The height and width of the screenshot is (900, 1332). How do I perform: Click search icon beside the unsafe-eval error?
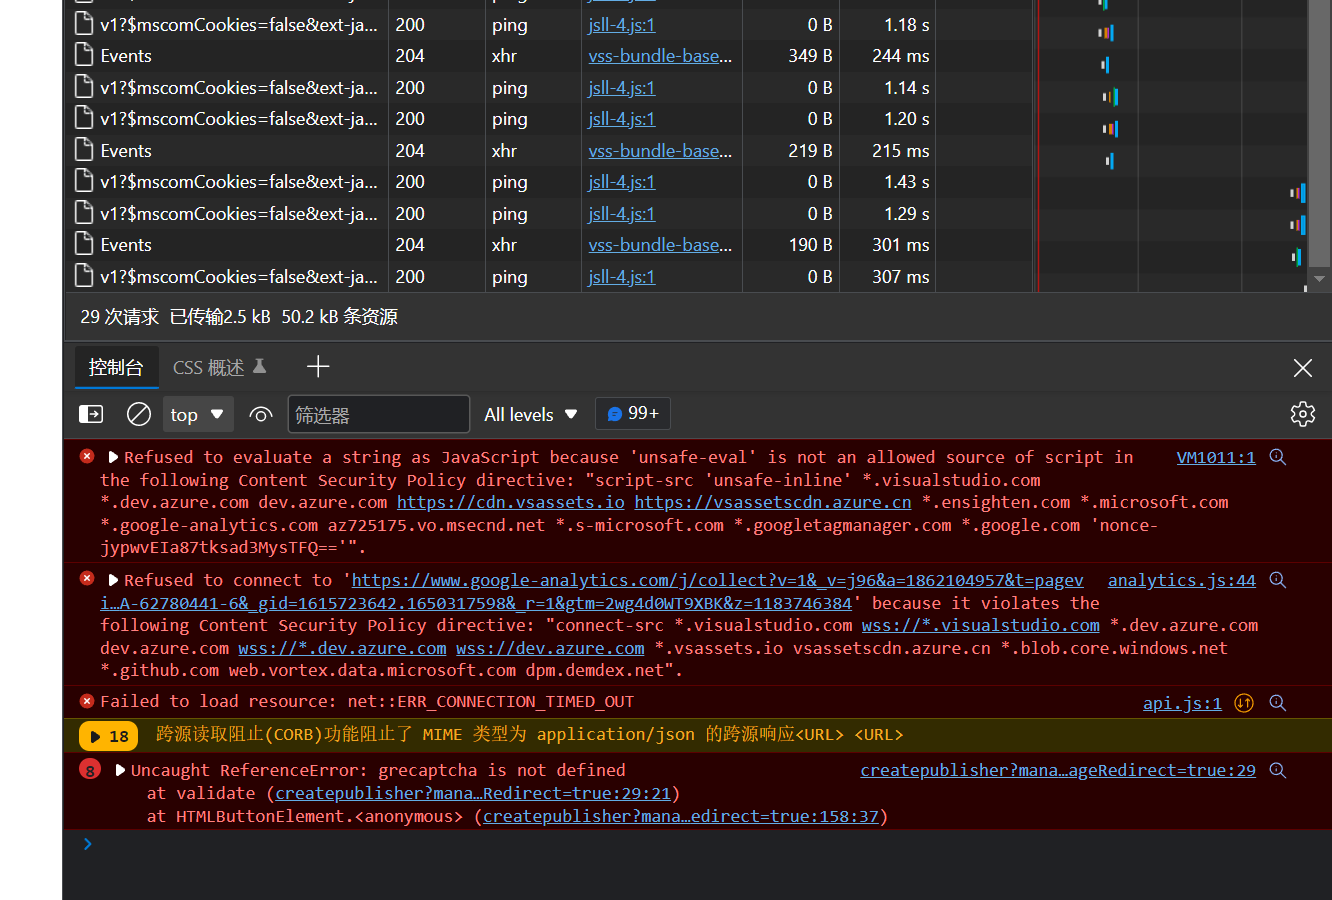1277,456
